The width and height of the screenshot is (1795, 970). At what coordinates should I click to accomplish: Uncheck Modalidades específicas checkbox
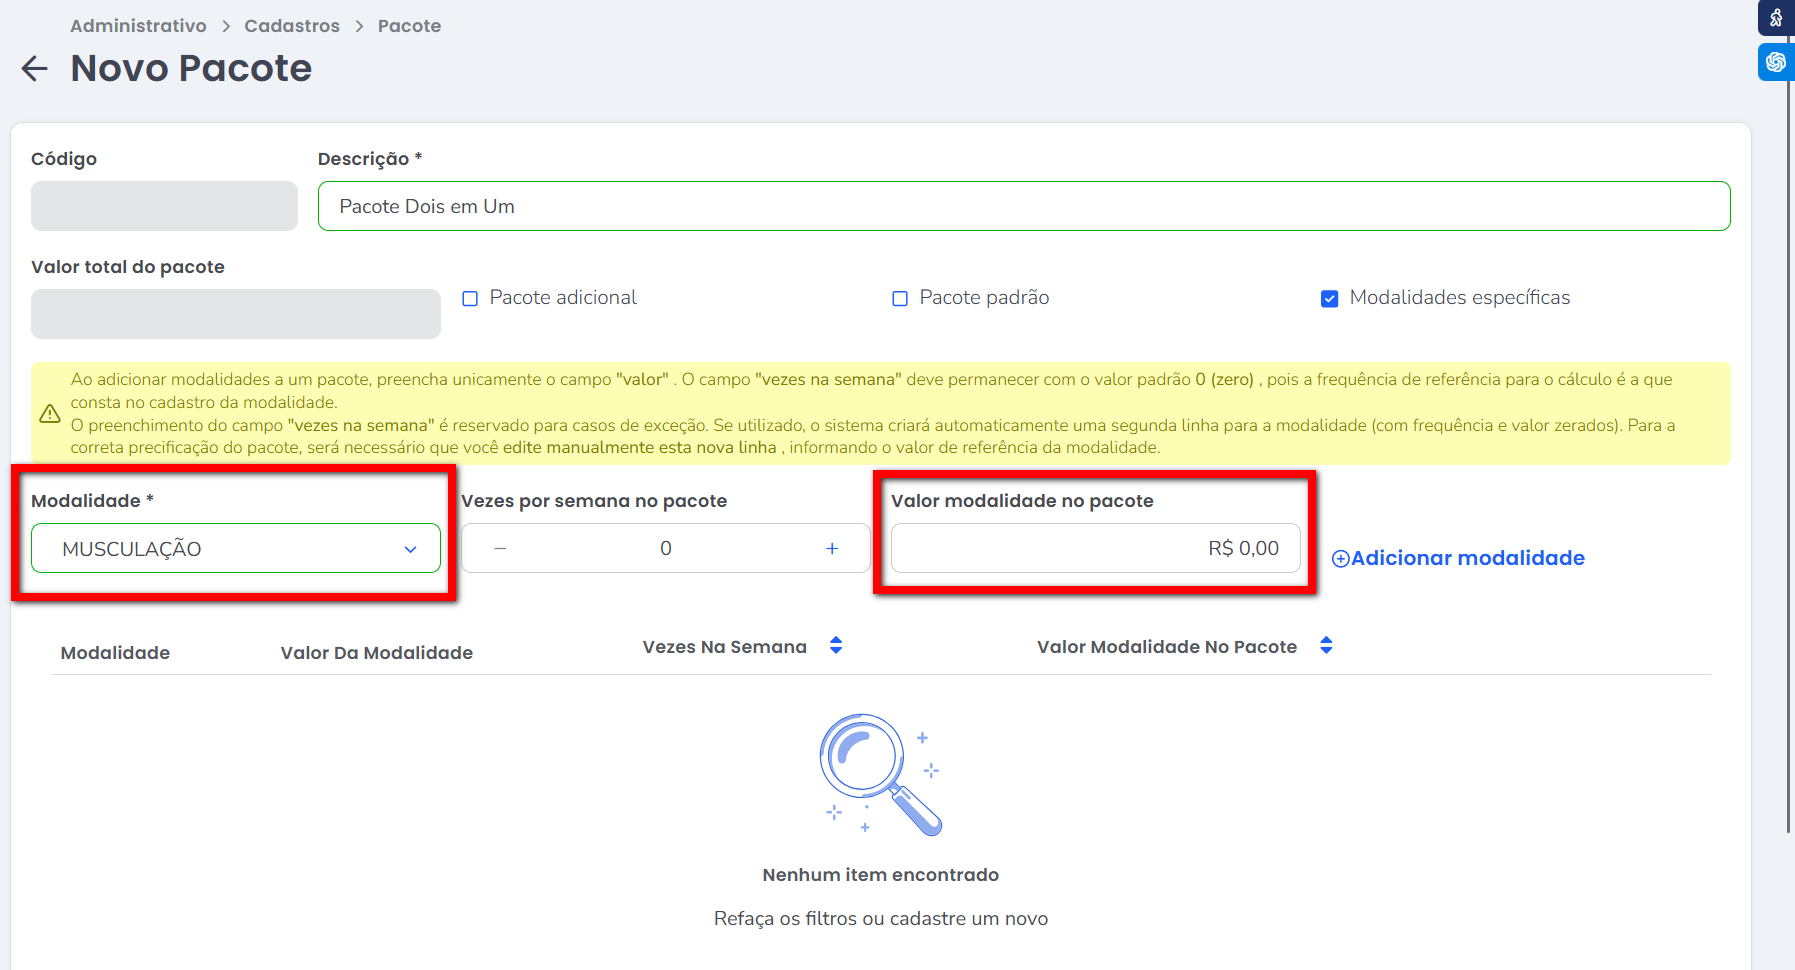(1329, 299)
